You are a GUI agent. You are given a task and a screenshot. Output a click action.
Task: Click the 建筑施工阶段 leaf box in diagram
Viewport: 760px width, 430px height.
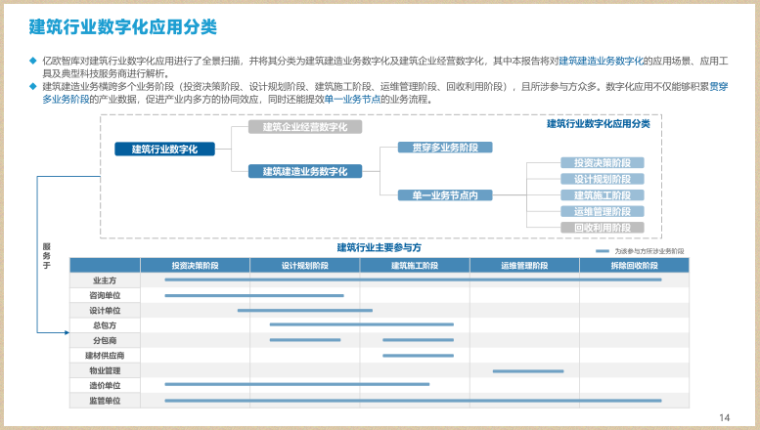pos(602,195)
